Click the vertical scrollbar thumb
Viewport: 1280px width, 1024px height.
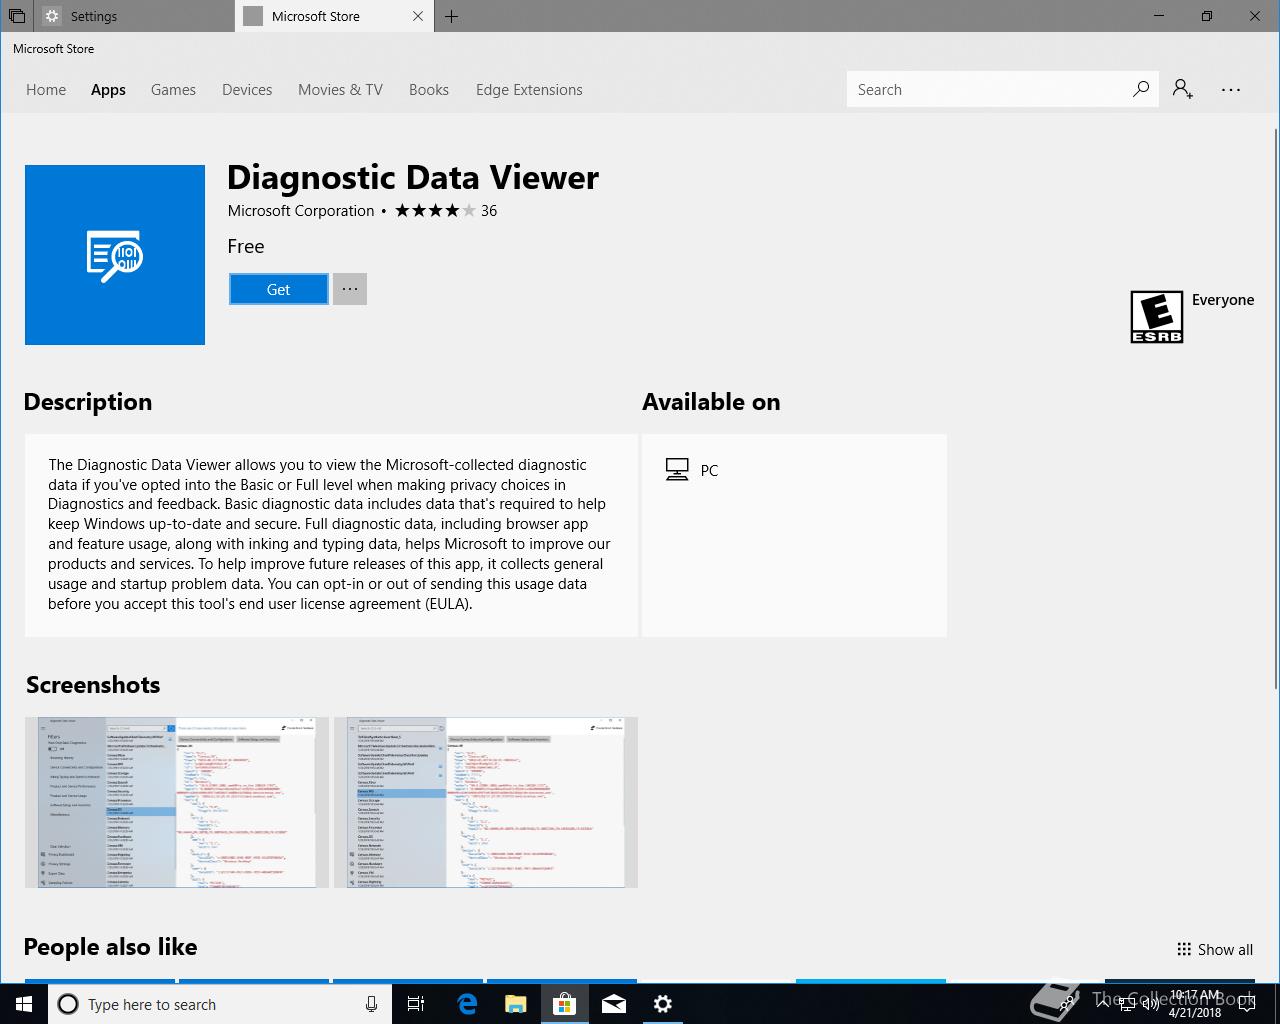point(1275,409)
